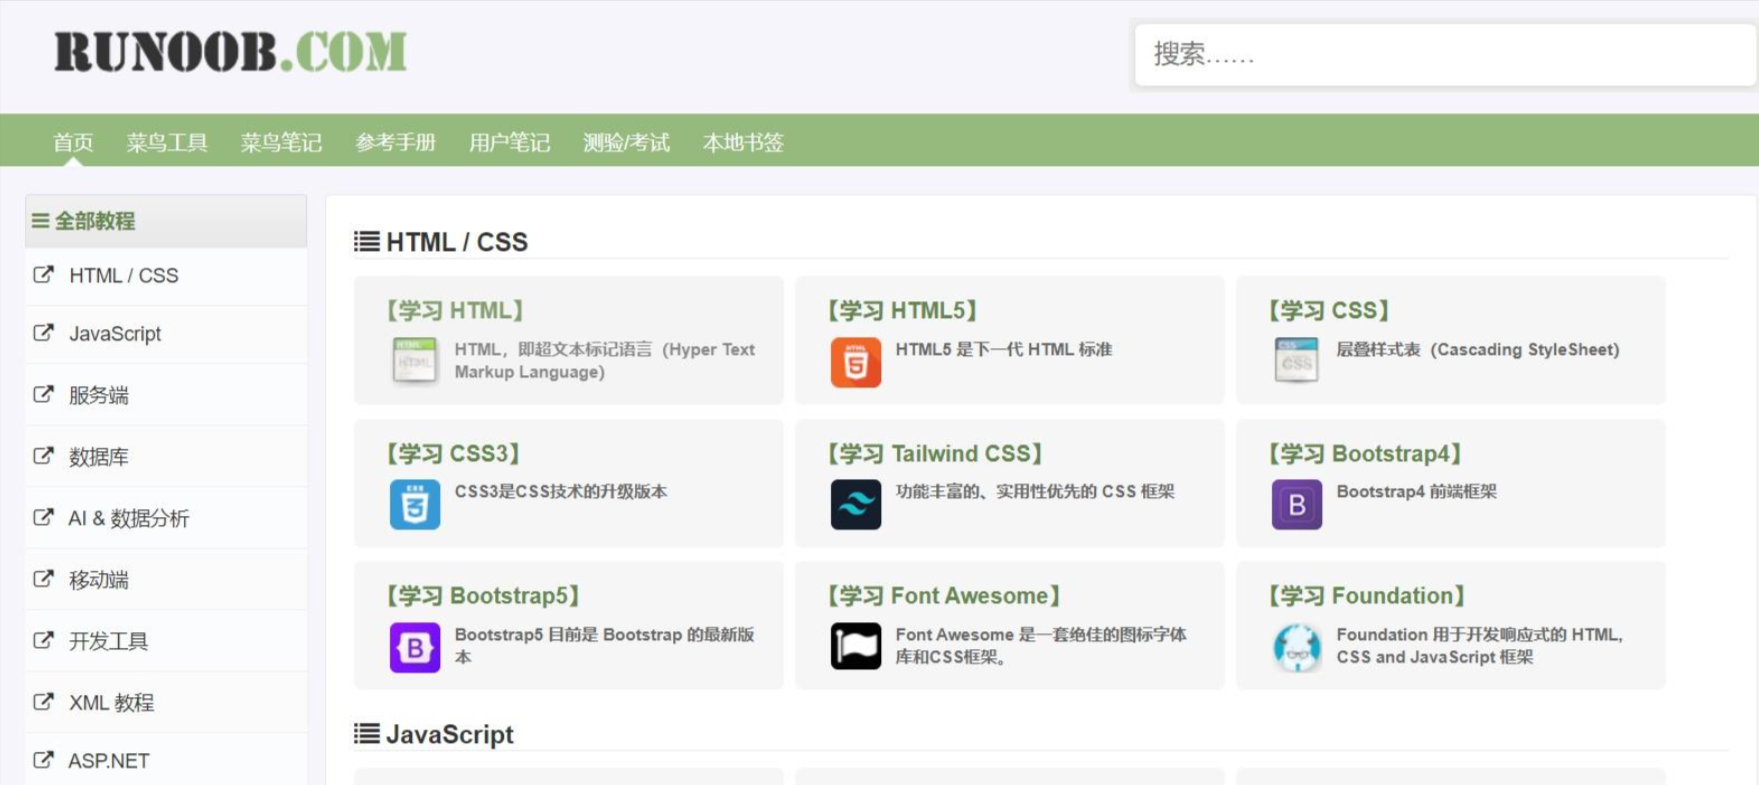Open 【学习 CSS】 tutorial title
This screenshot has width=1759, height=785.
[1330, 310]
